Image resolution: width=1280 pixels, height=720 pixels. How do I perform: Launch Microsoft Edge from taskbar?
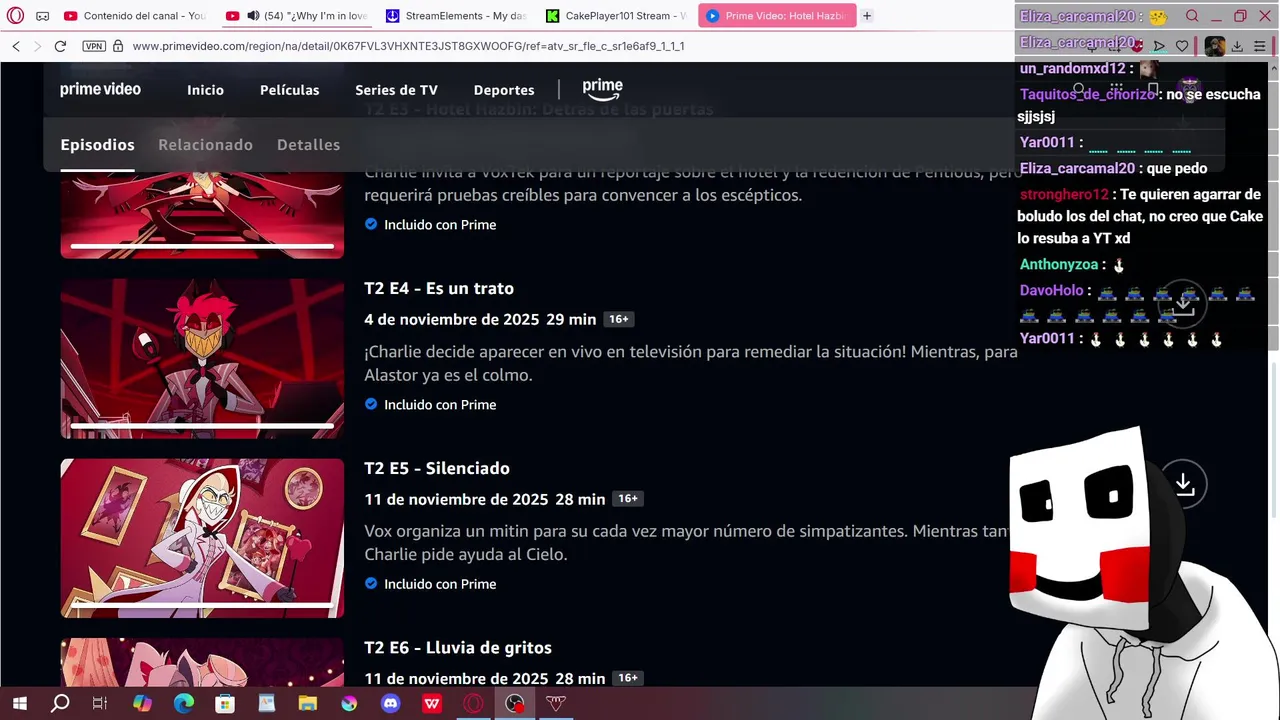[x=183, y=704]
